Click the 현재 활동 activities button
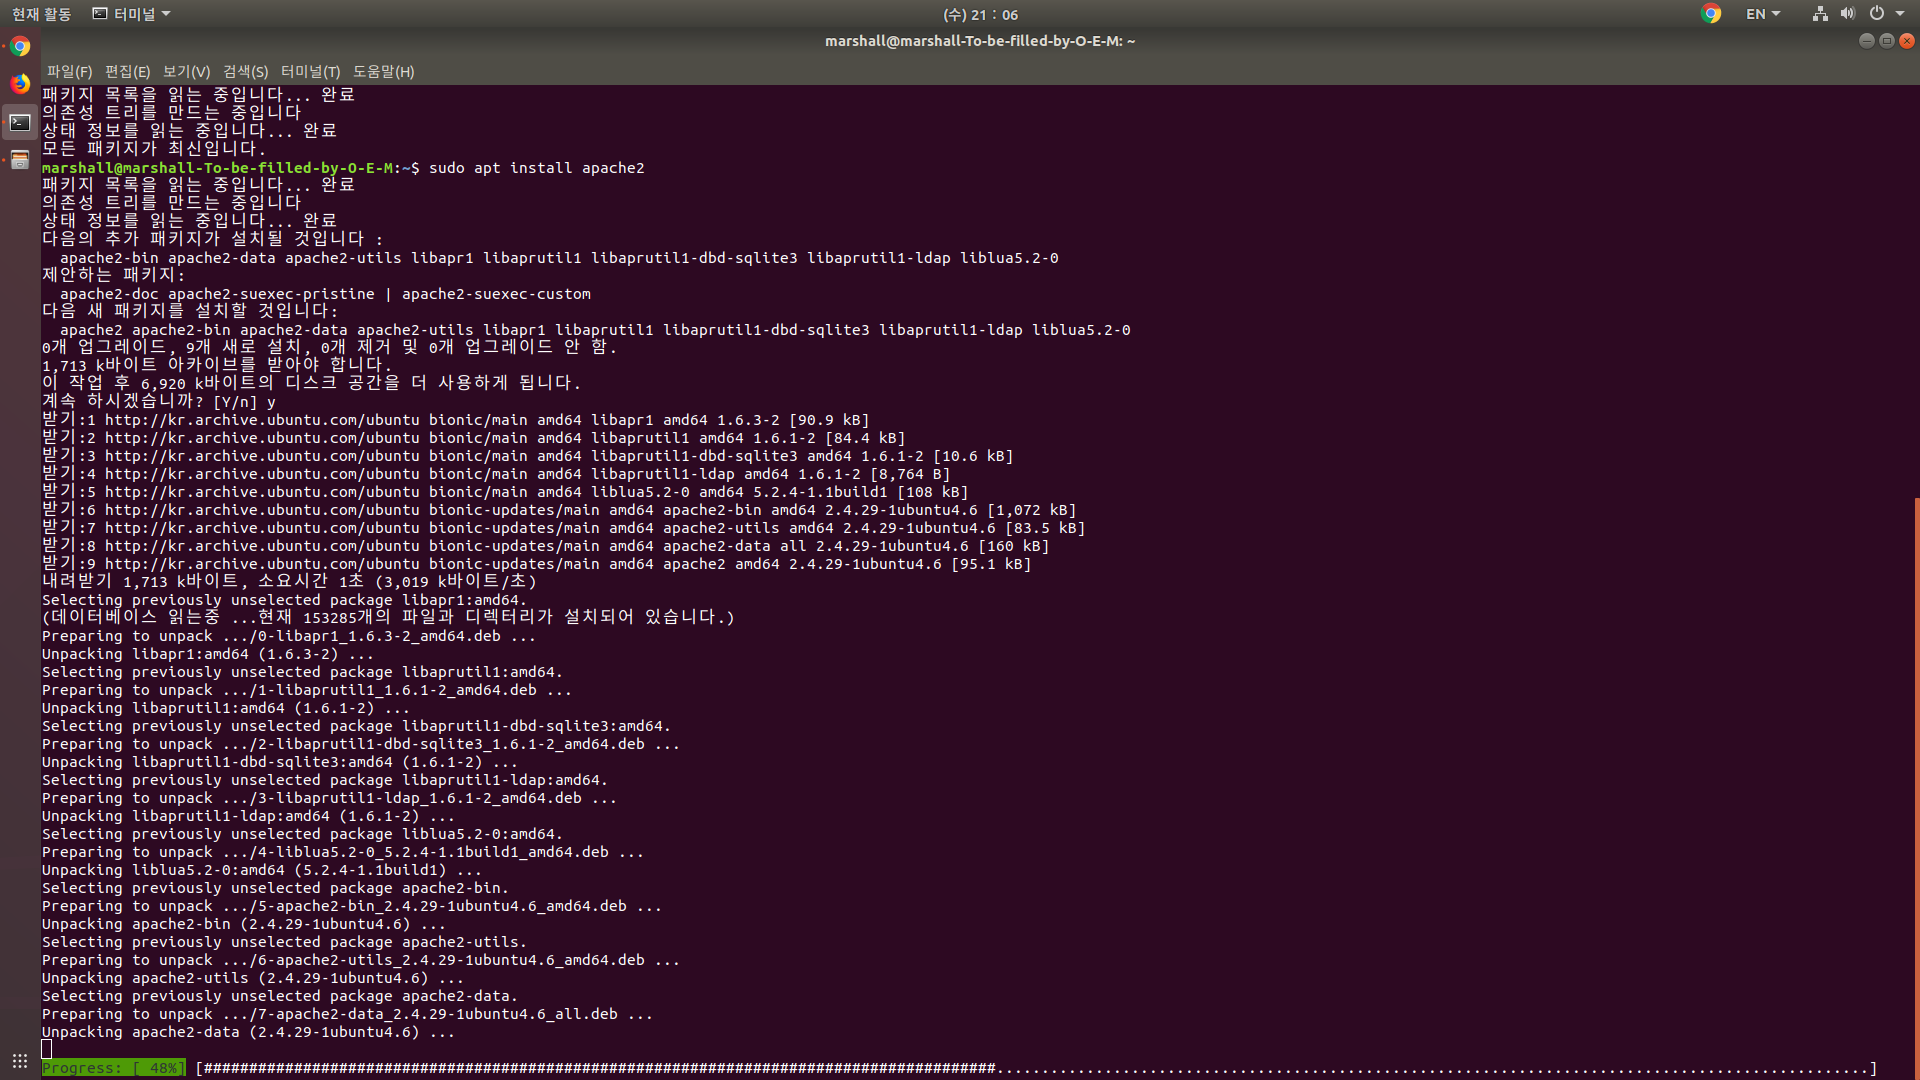The width and height of the screenshot is (1920, 1080). (41, 14)
